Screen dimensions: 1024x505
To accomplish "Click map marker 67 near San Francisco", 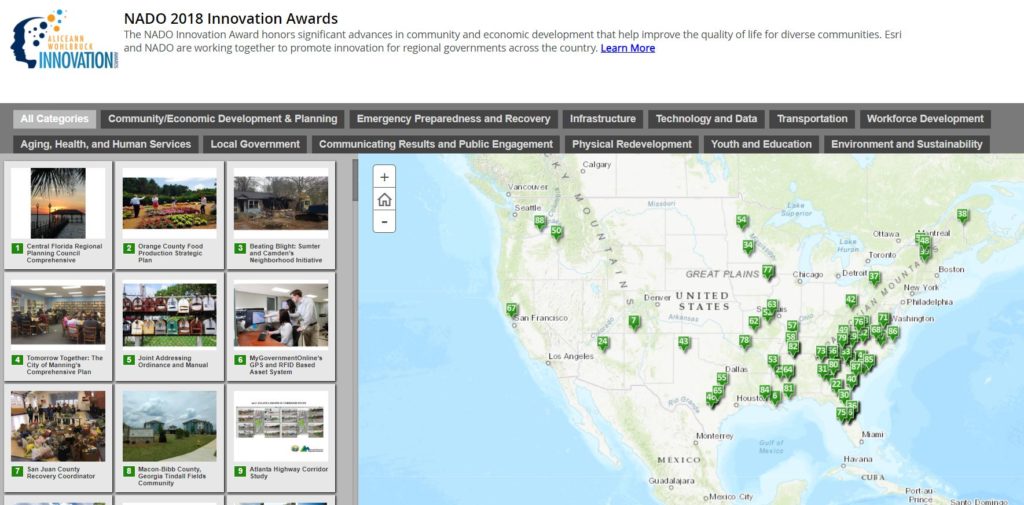I will [x=511, y=309].
